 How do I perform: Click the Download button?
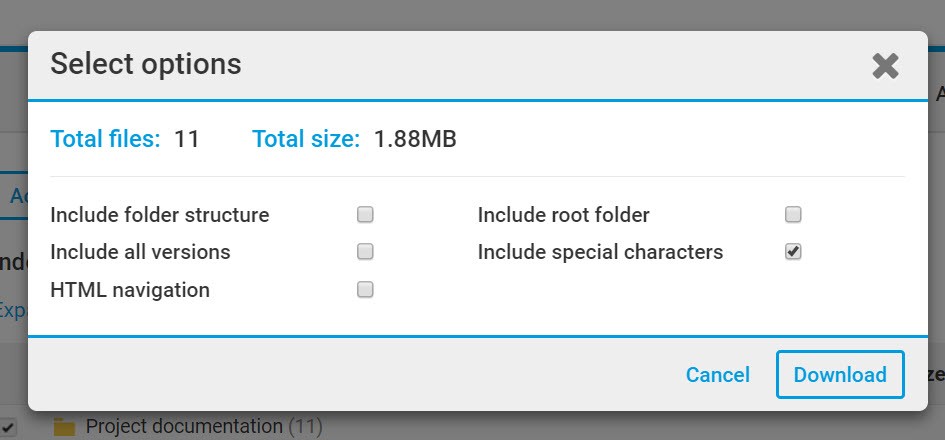[840, 375]
